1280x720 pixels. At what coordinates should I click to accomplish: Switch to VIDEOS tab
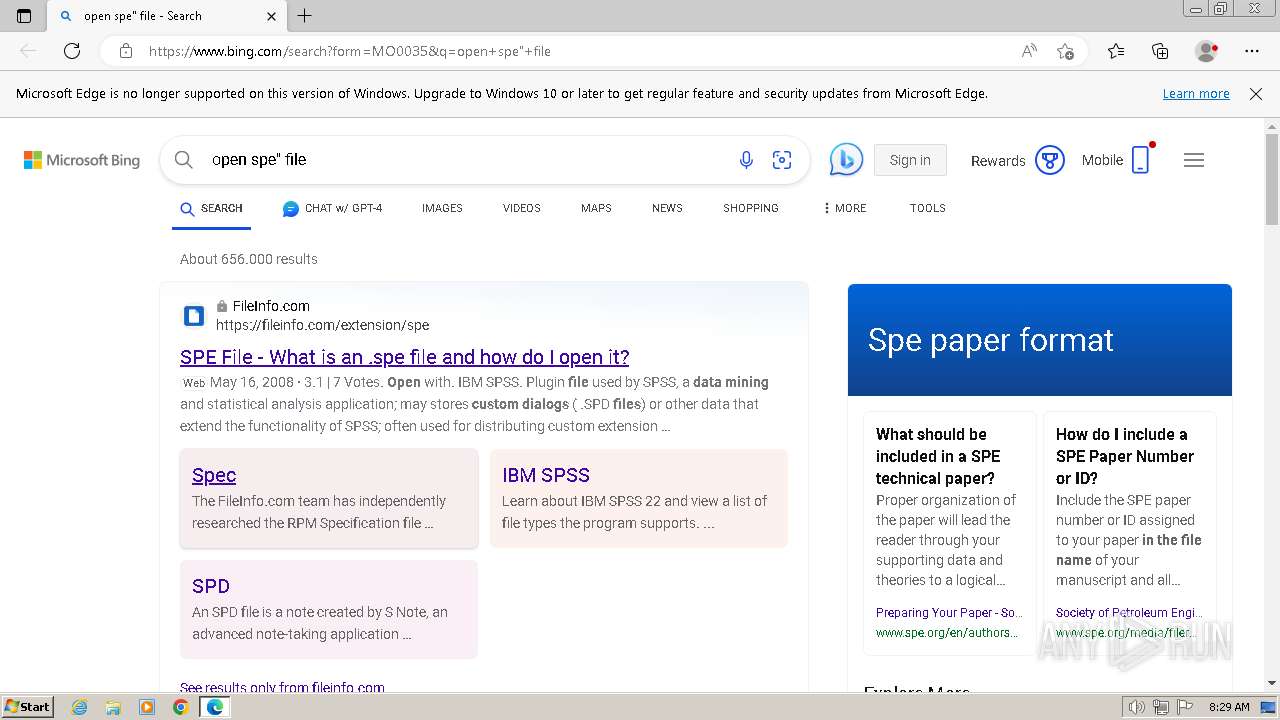[521, 208]
